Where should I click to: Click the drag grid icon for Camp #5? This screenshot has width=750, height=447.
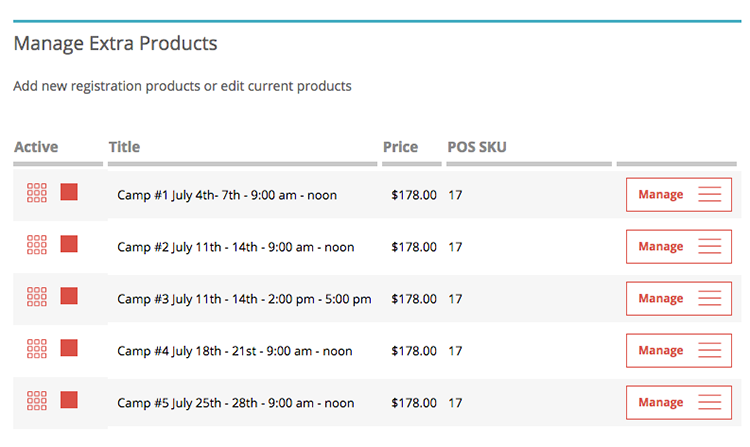click(37, 401)
